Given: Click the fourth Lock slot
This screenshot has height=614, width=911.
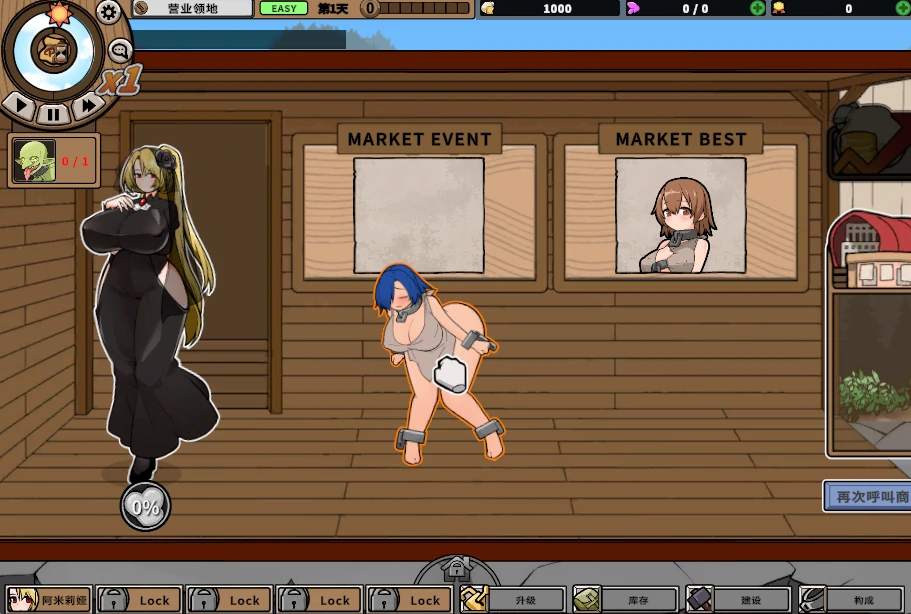Looking at the screenshot, I should (x=410, y=600).
